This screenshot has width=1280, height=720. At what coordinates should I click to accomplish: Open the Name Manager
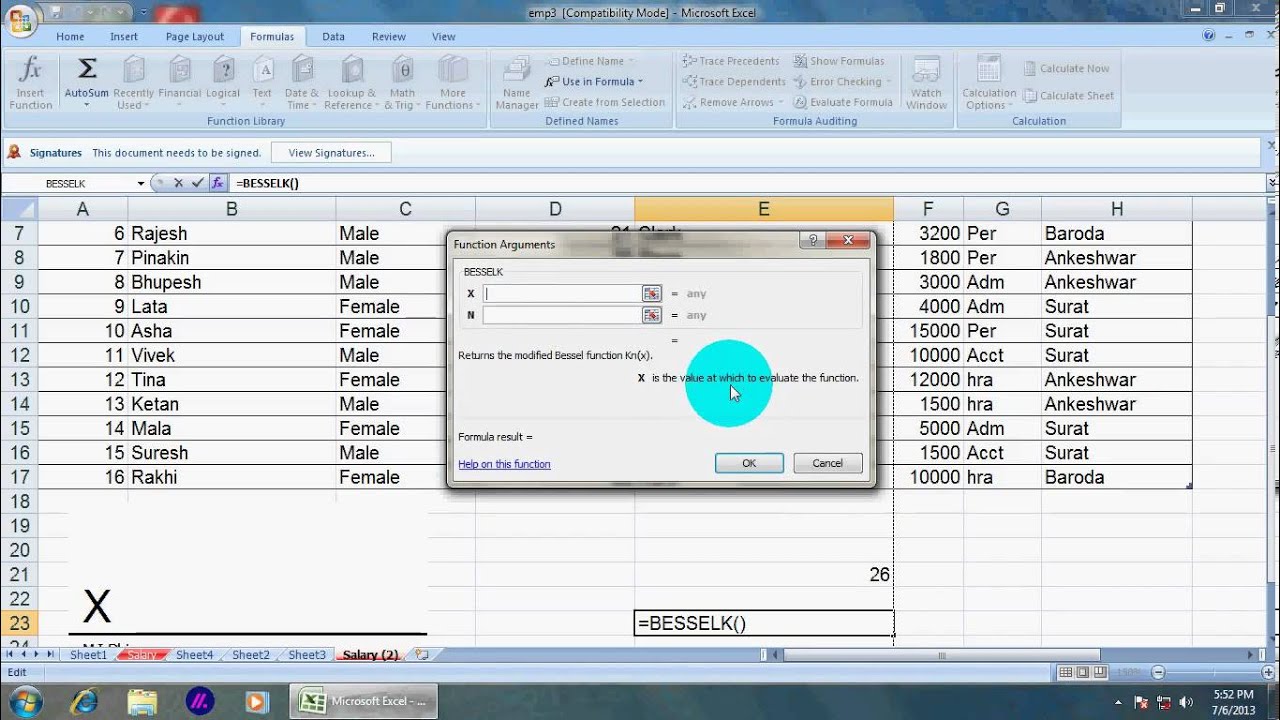pos(517,83)
